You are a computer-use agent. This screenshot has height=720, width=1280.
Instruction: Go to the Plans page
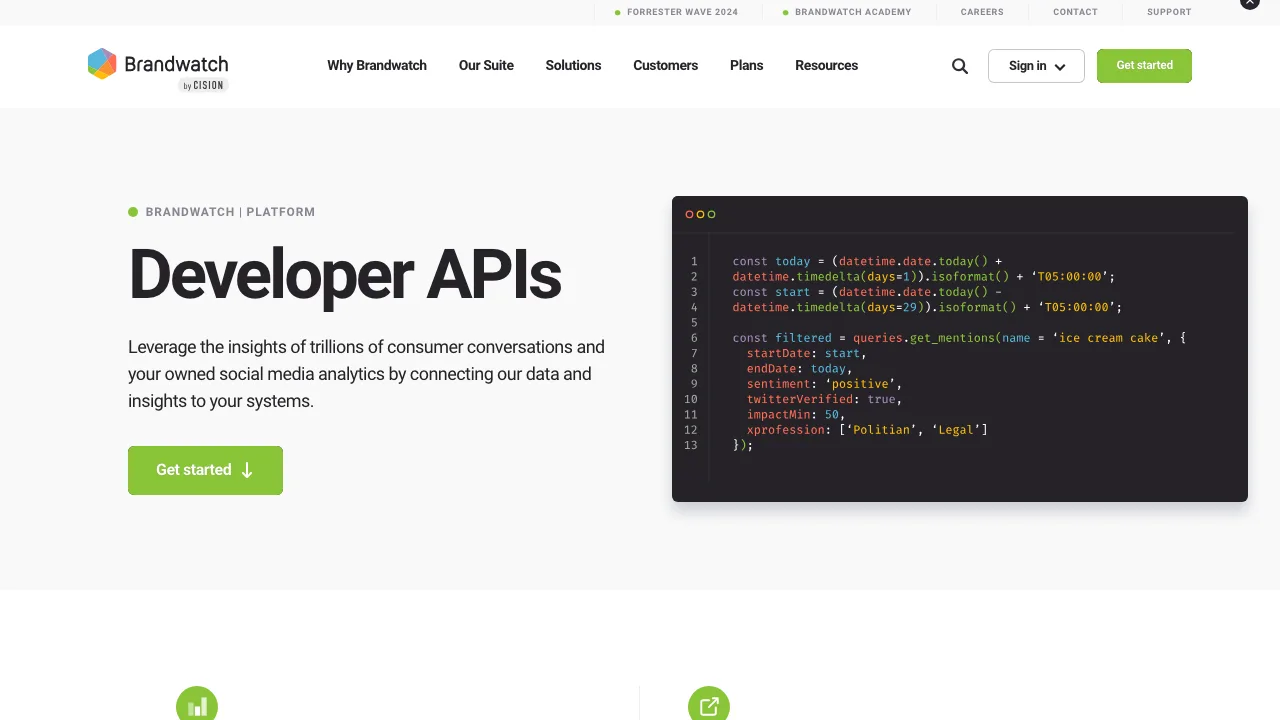(x=746, y=66)
